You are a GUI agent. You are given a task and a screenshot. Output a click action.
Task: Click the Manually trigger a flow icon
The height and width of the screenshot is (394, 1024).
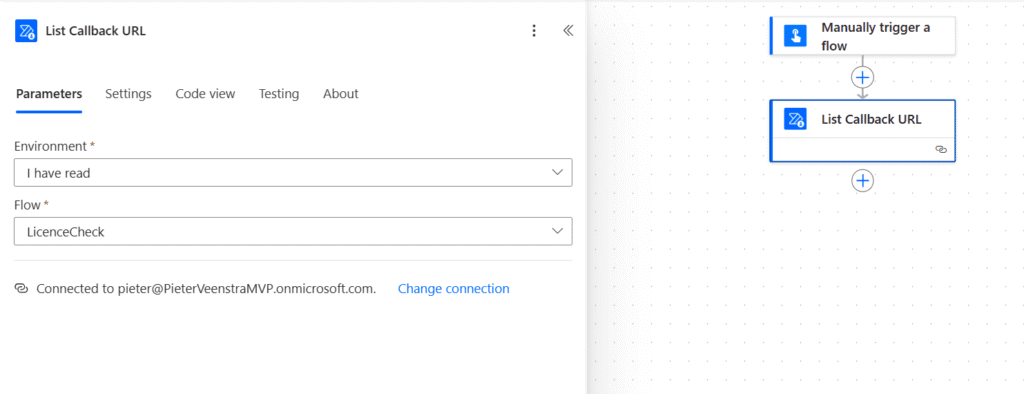(x=795, y=36)
